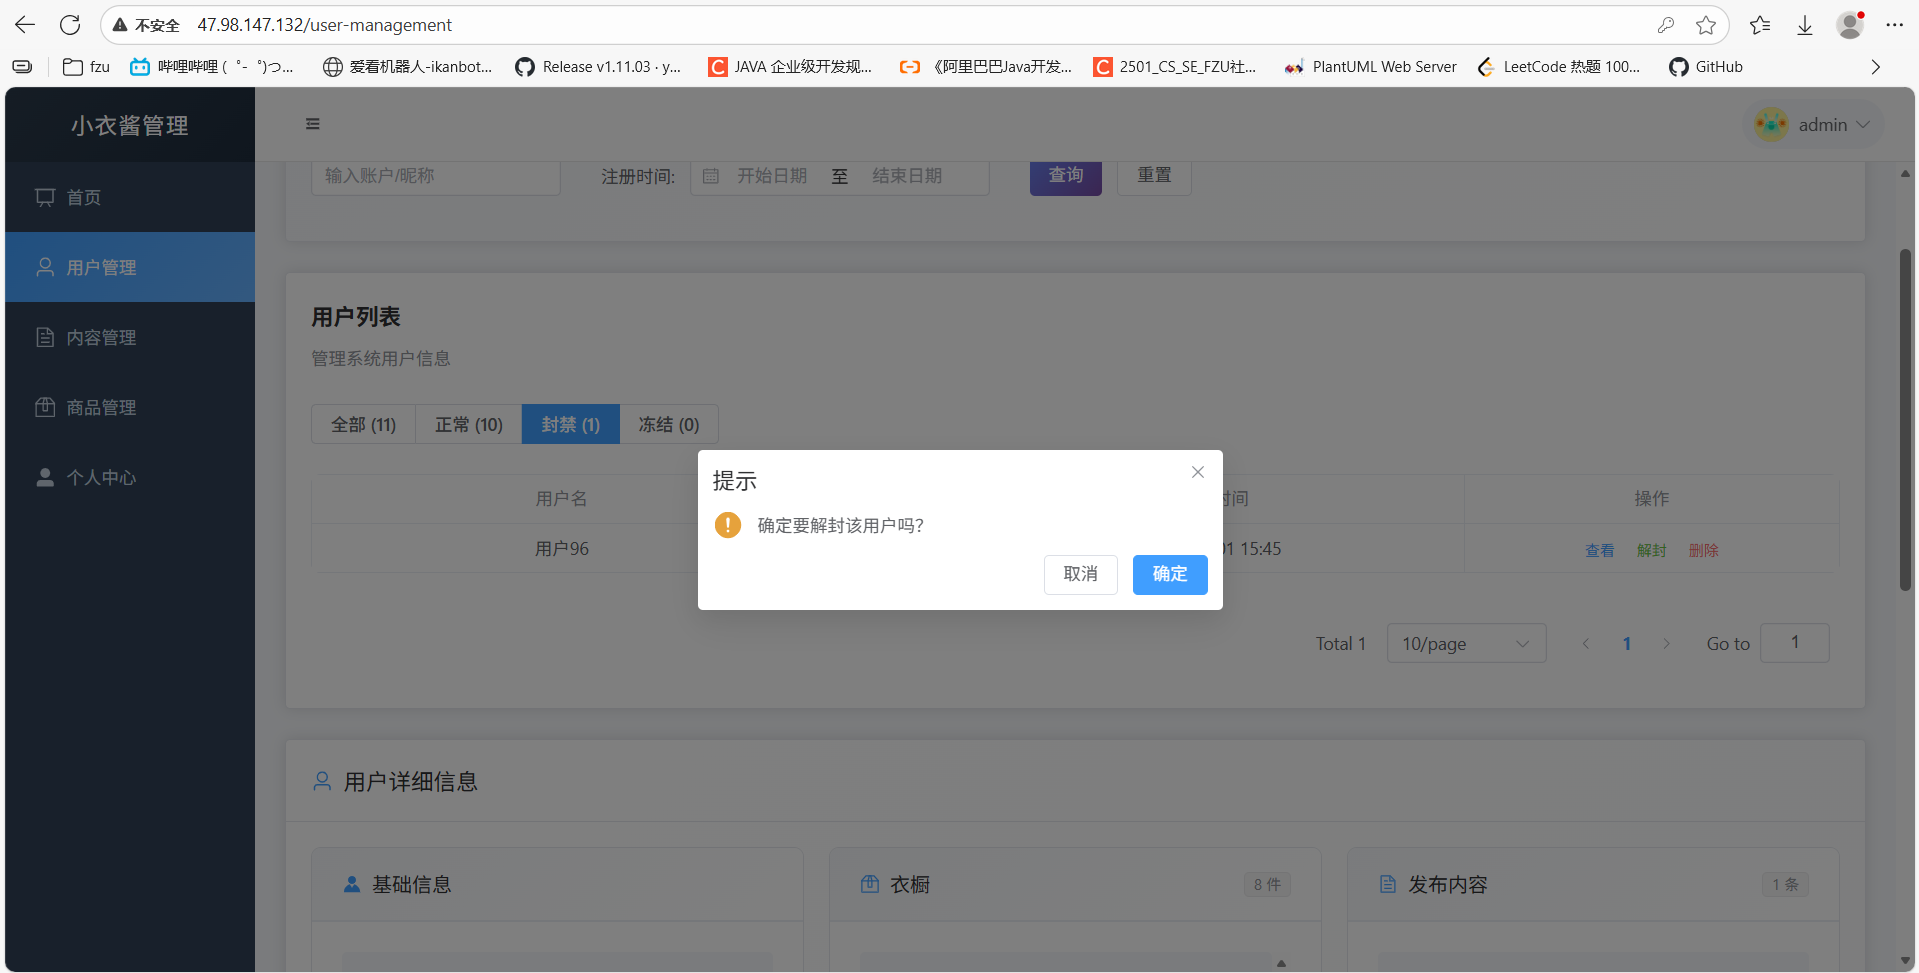Click the browser address bar URL

click(x=324, y=25)
